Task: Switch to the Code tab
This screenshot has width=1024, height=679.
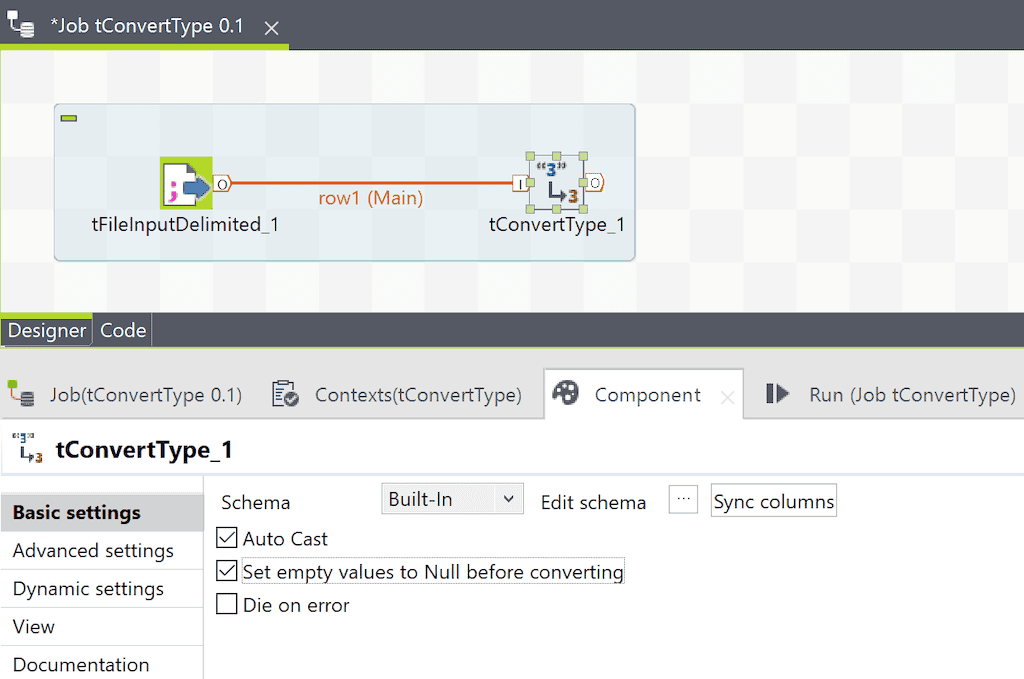Action: (x=123, y=329)
